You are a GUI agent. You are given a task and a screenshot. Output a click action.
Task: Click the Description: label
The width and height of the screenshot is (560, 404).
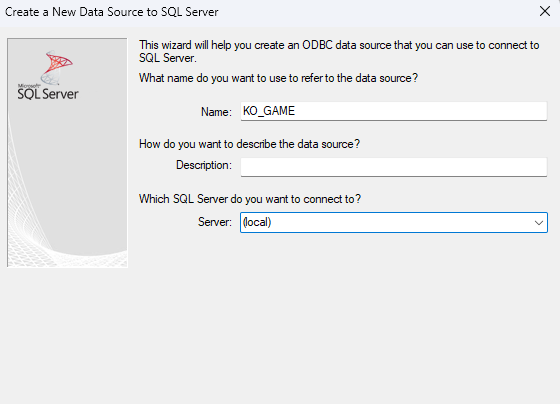tap(204, 165)
